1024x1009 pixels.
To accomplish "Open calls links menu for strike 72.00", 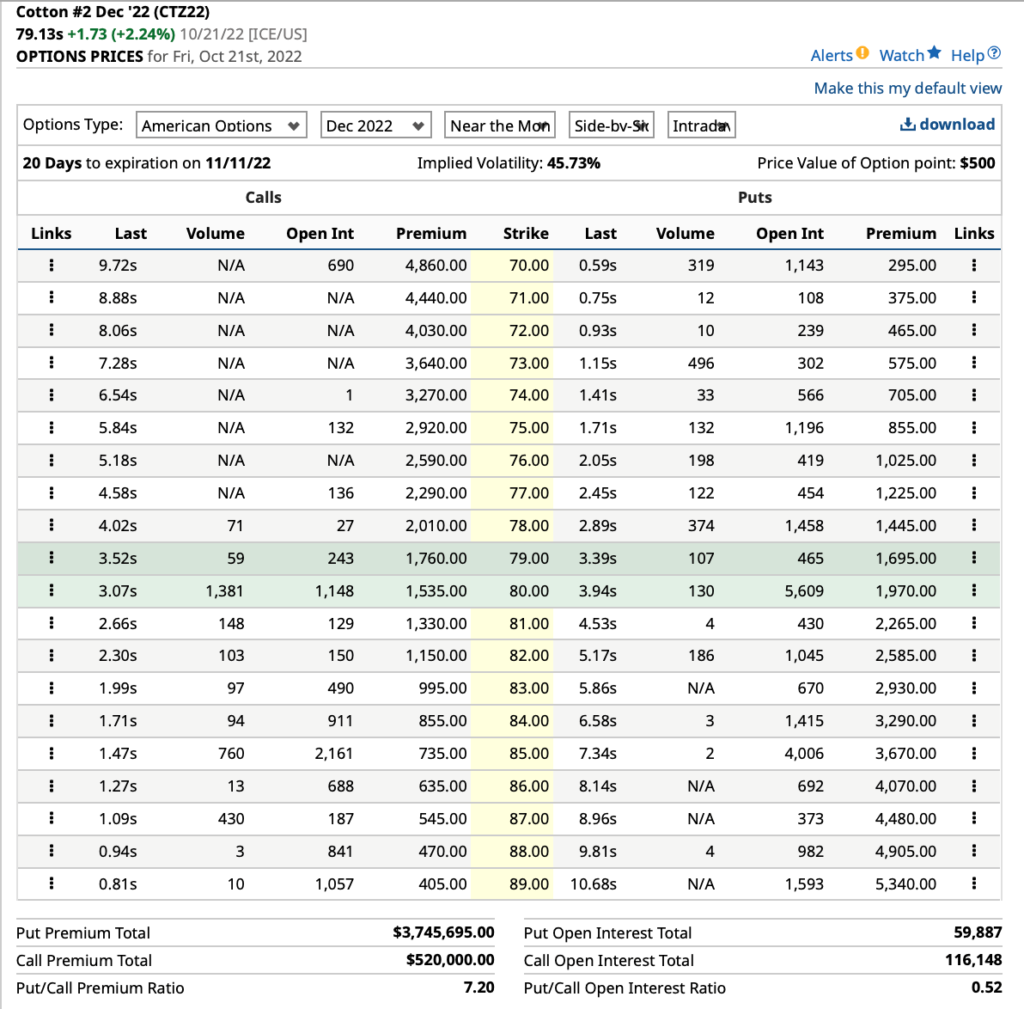I will point(52,330).
